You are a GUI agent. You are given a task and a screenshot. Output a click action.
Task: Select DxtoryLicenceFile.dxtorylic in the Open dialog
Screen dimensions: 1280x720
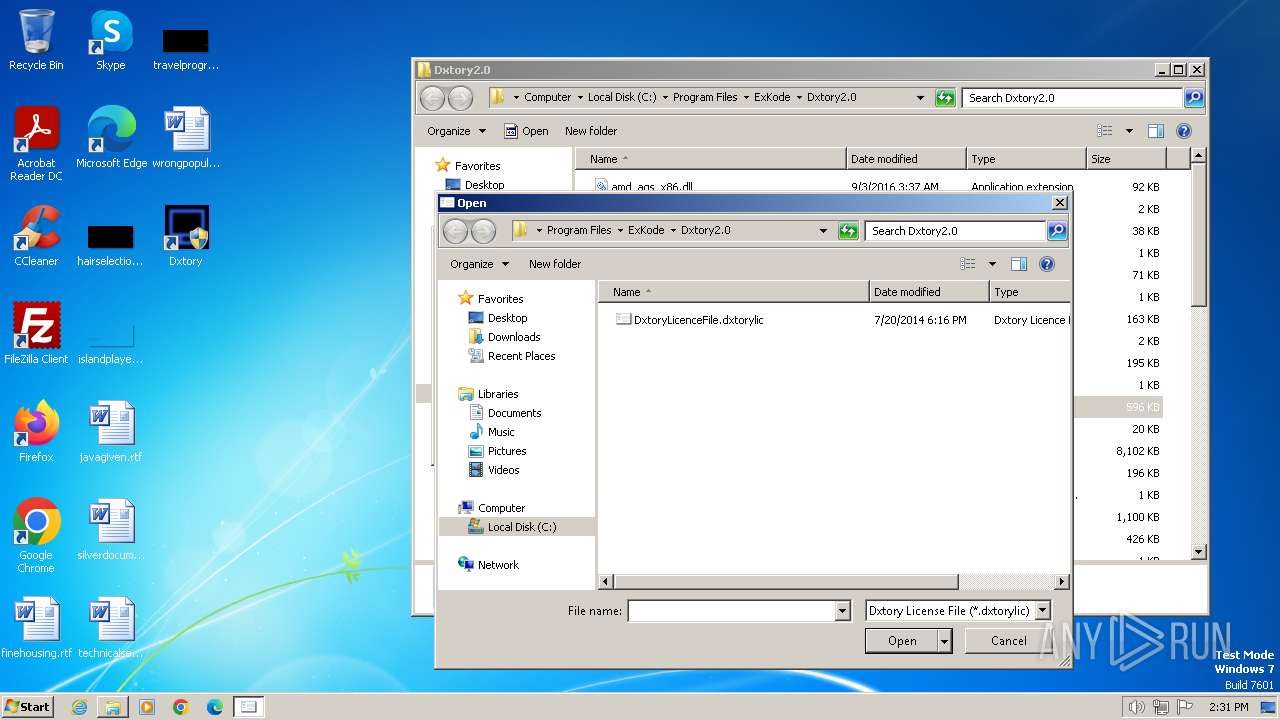coord(690,320)
